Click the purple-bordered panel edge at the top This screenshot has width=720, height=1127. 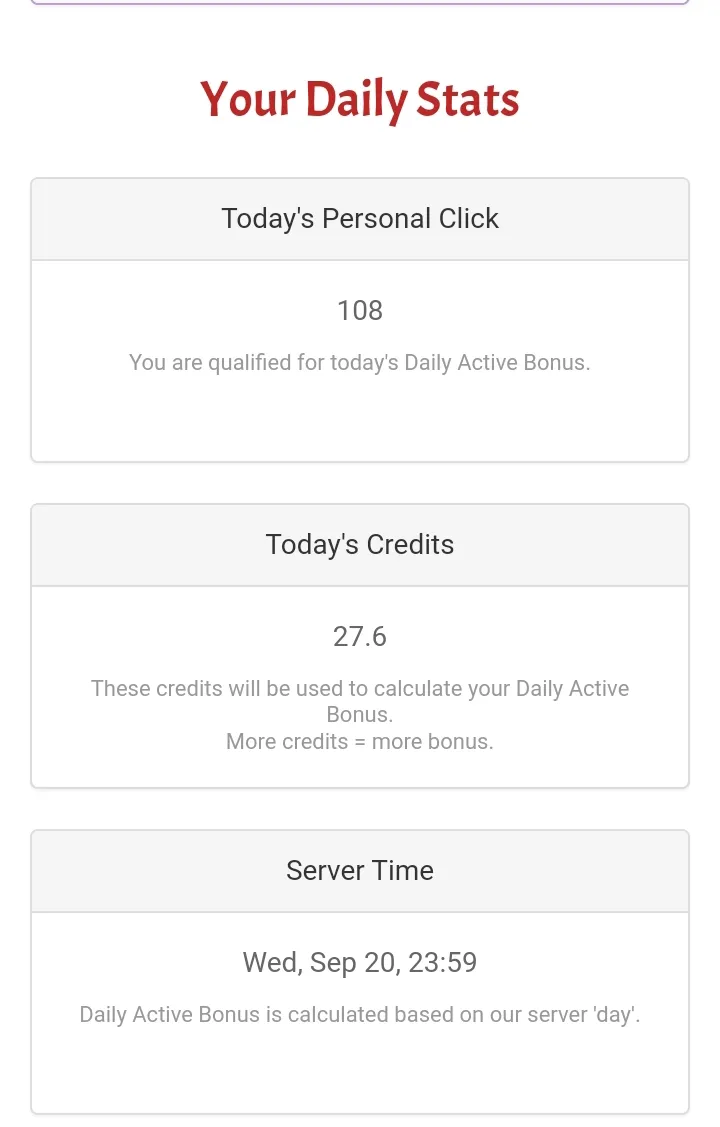pos(360,3)
